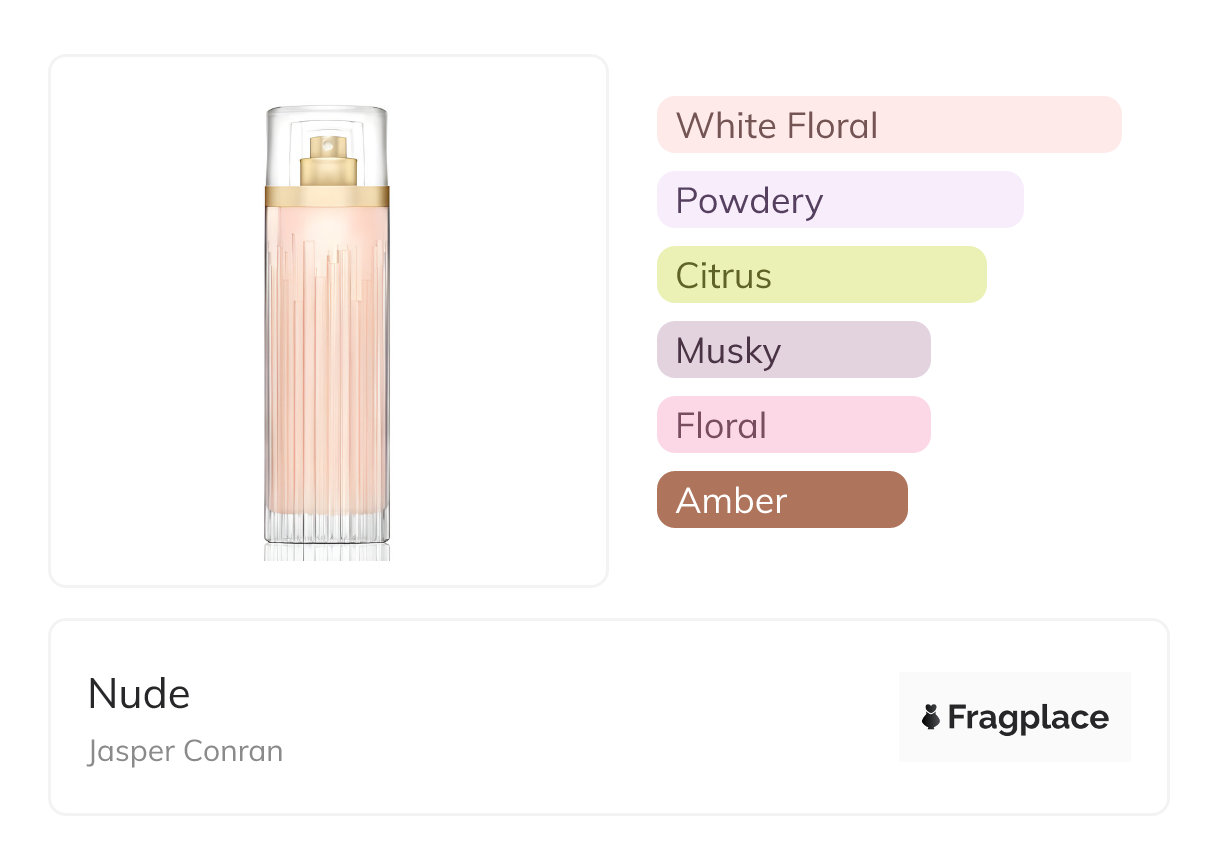Viewport: 1218px width, 864px height.
Task: Select the Powdery accord bar
Action: click(839, 200)
